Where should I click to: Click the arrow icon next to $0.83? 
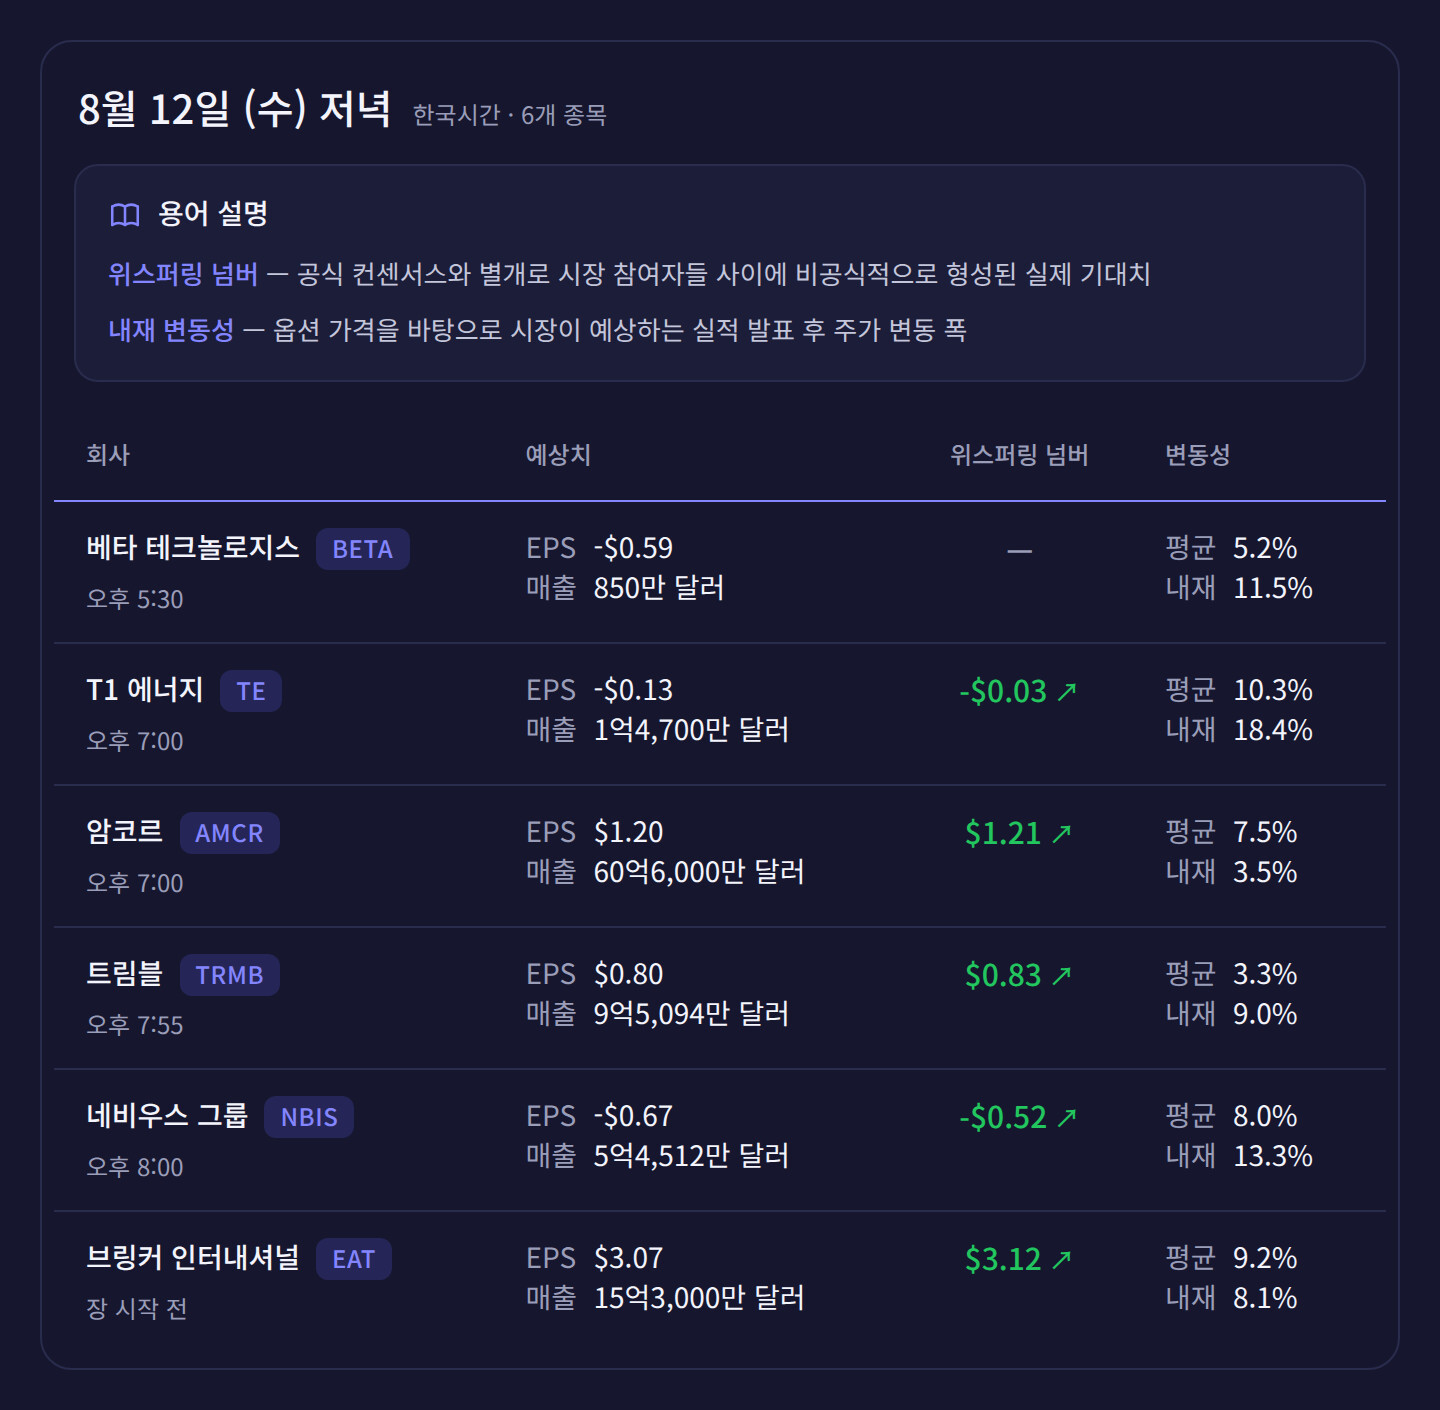coord(1061,975)
